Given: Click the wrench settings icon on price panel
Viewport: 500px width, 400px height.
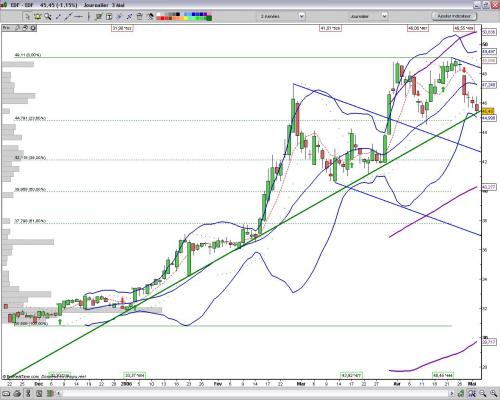Looking at the screenshot, I should 17,28.
